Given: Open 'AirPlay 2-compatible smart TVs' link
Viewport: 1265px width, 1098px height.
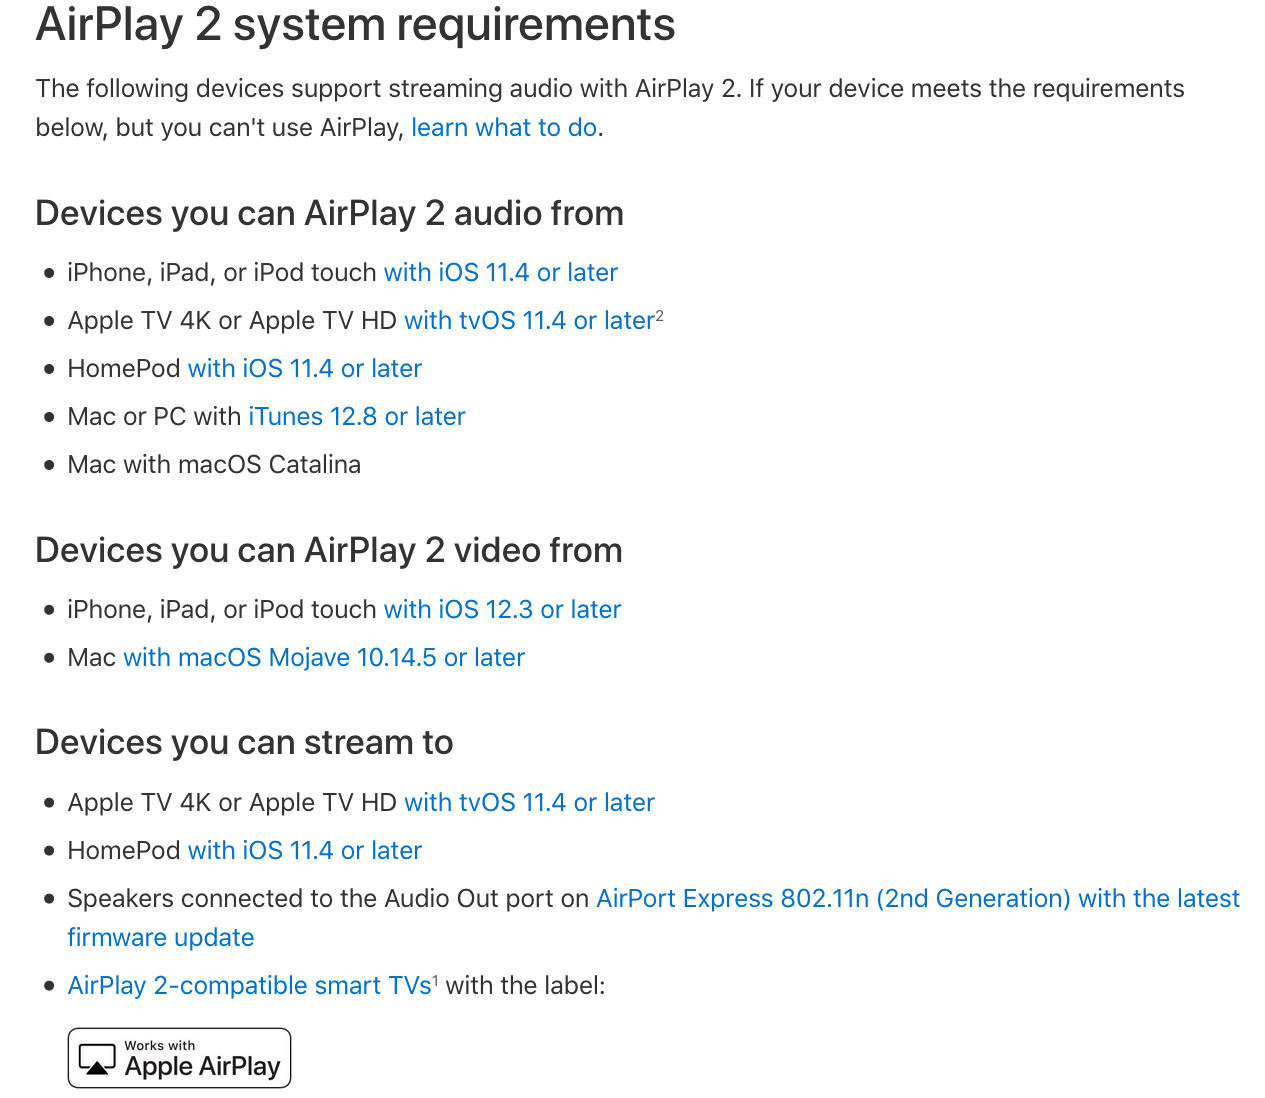Looking at the screenshot, I should coord(249,986).
